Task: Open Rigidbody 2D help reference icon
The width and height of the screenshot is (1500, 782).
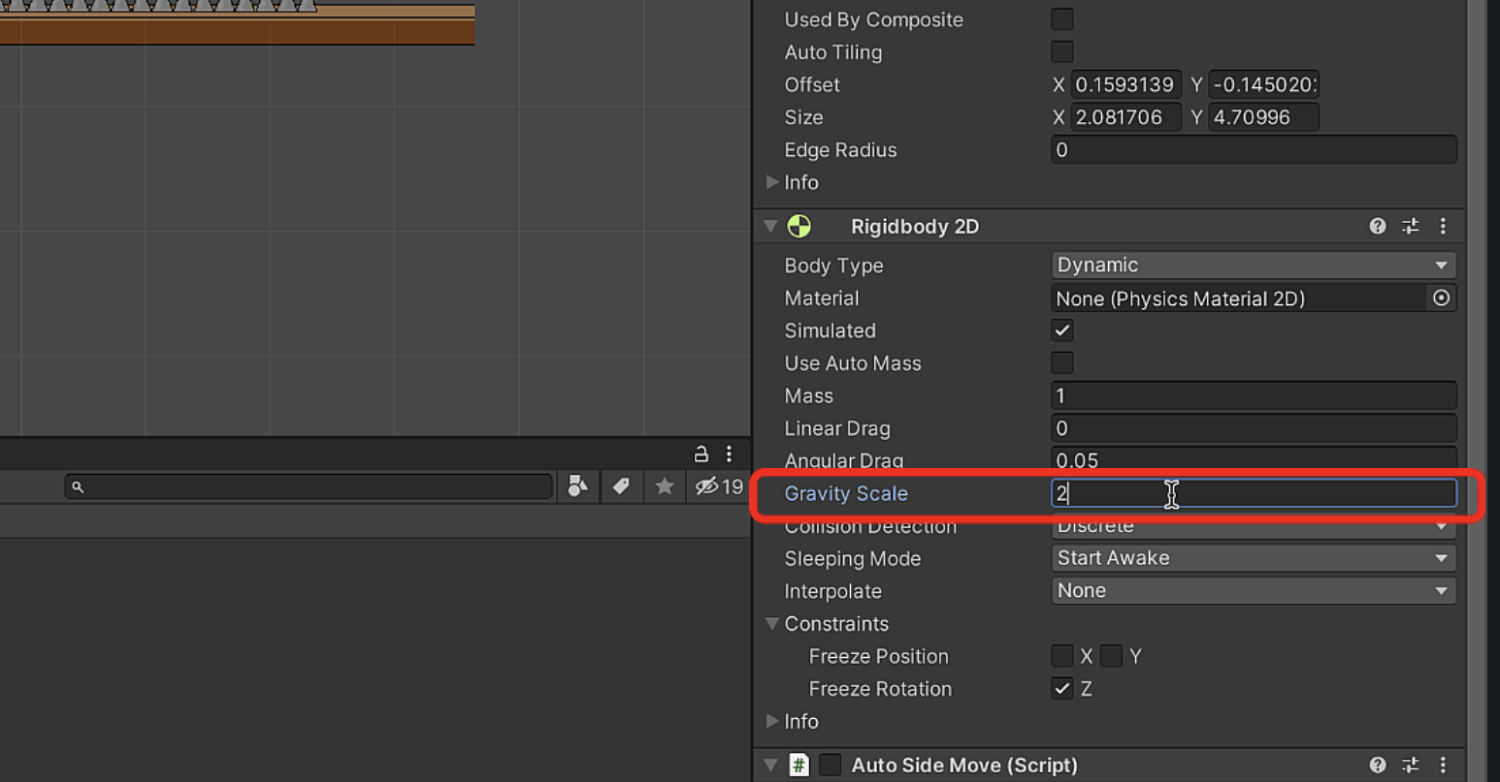Action: [x=1378, y=227]
